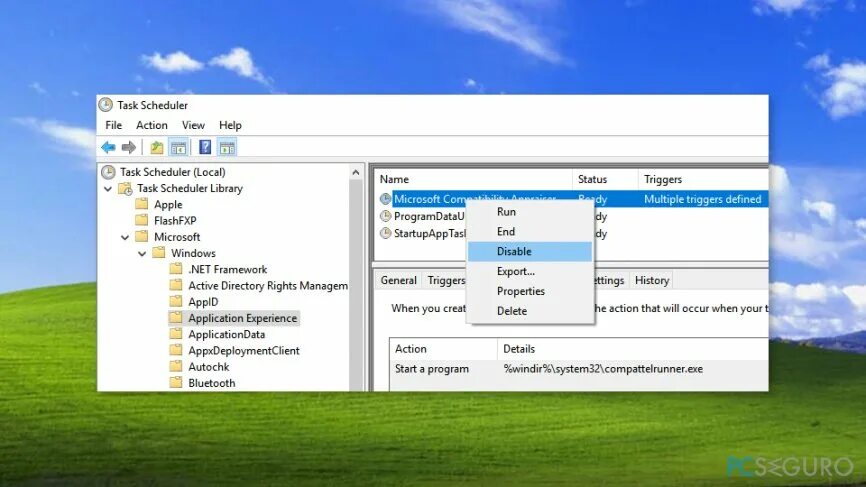This screenshot has height=487, width=866.
Task: Sort by the Status column header
Action: coord(605,179)
